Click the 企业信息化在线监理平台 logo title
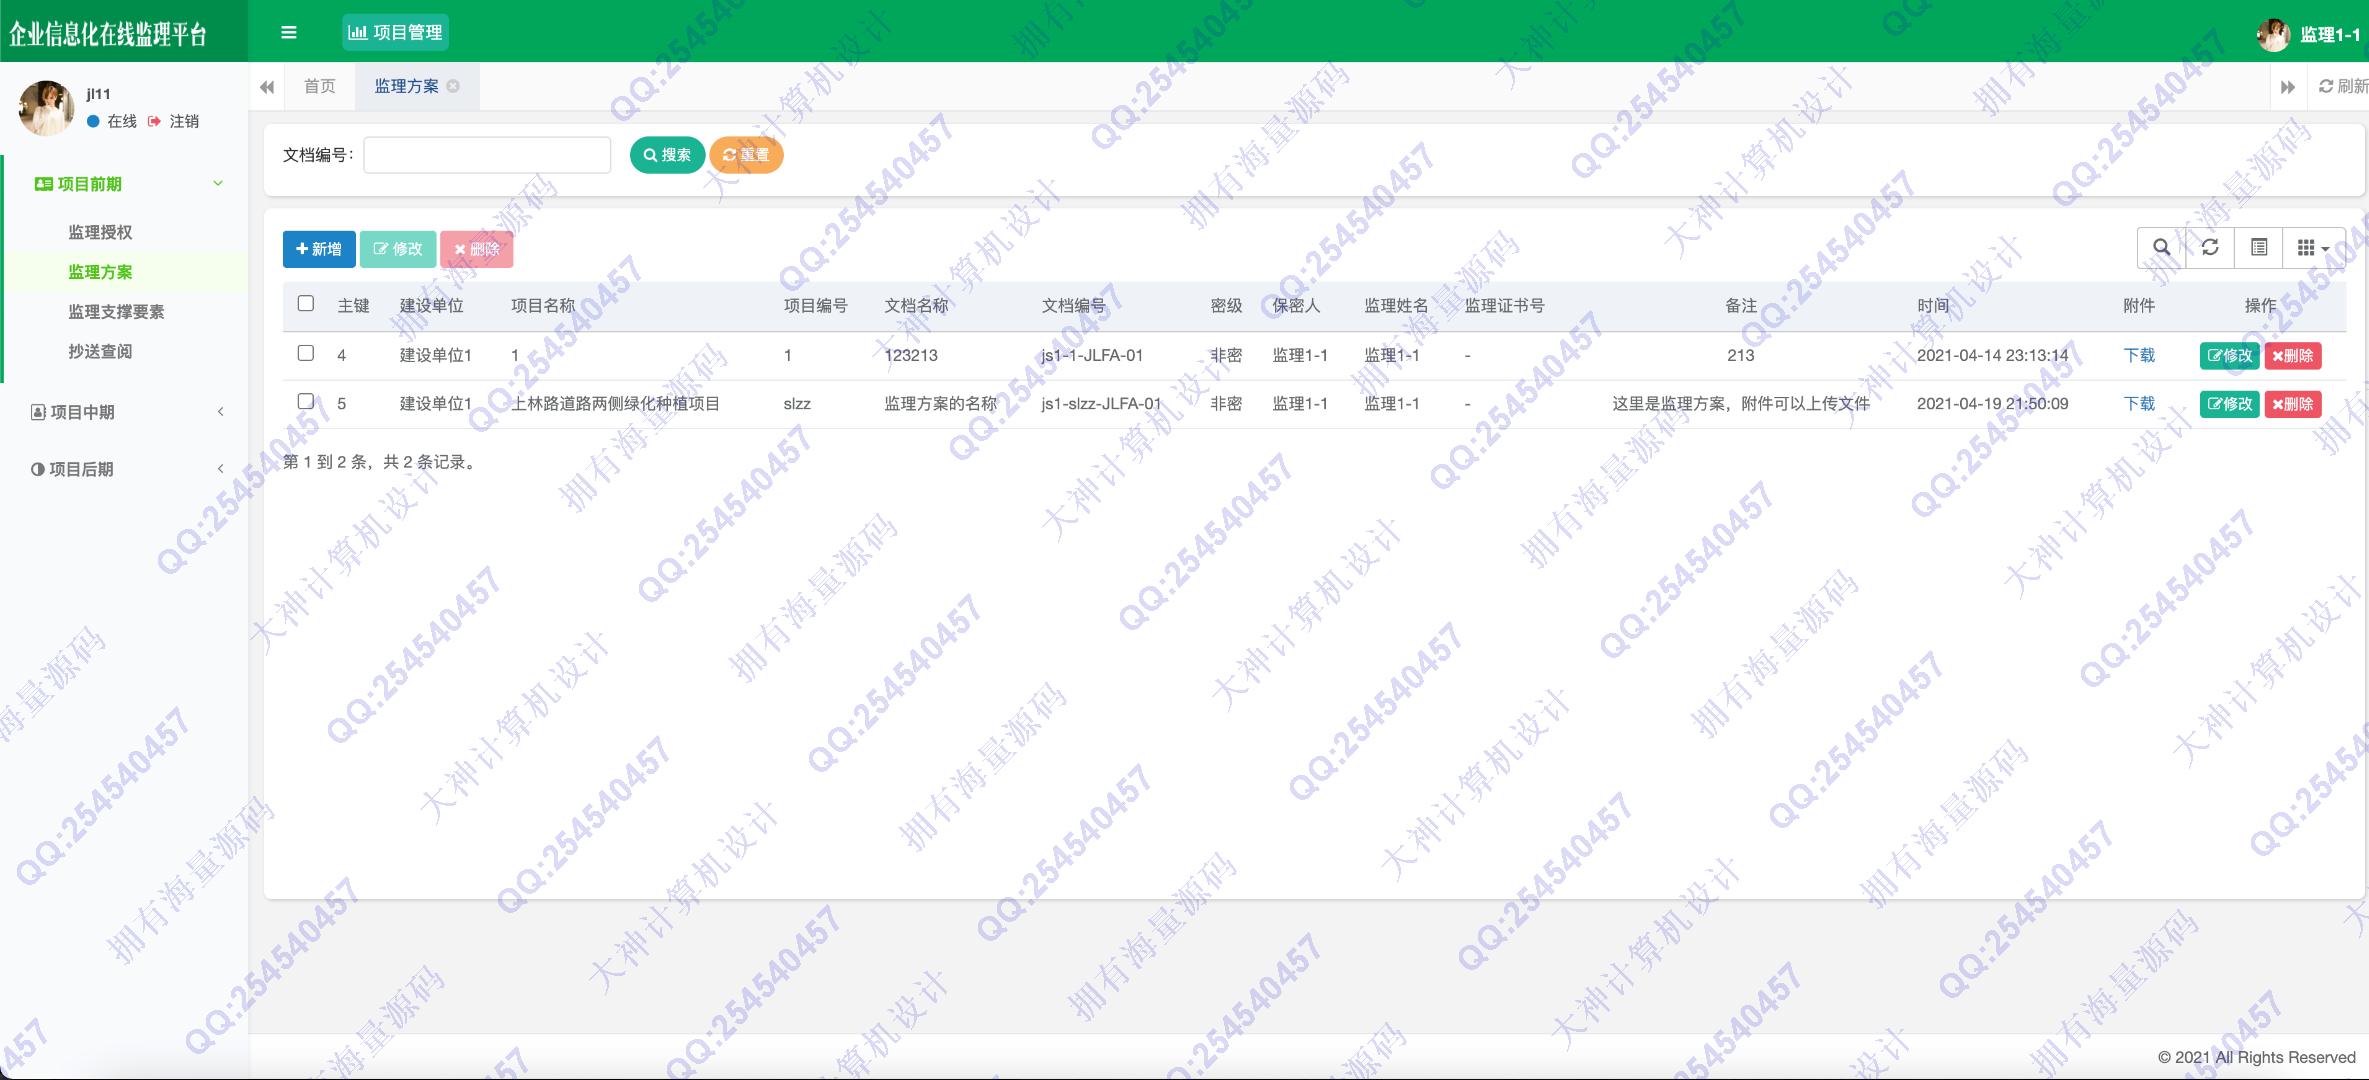Viewport: 2369px width, 1080px height. pyautogui.click(x=108, y=34)
